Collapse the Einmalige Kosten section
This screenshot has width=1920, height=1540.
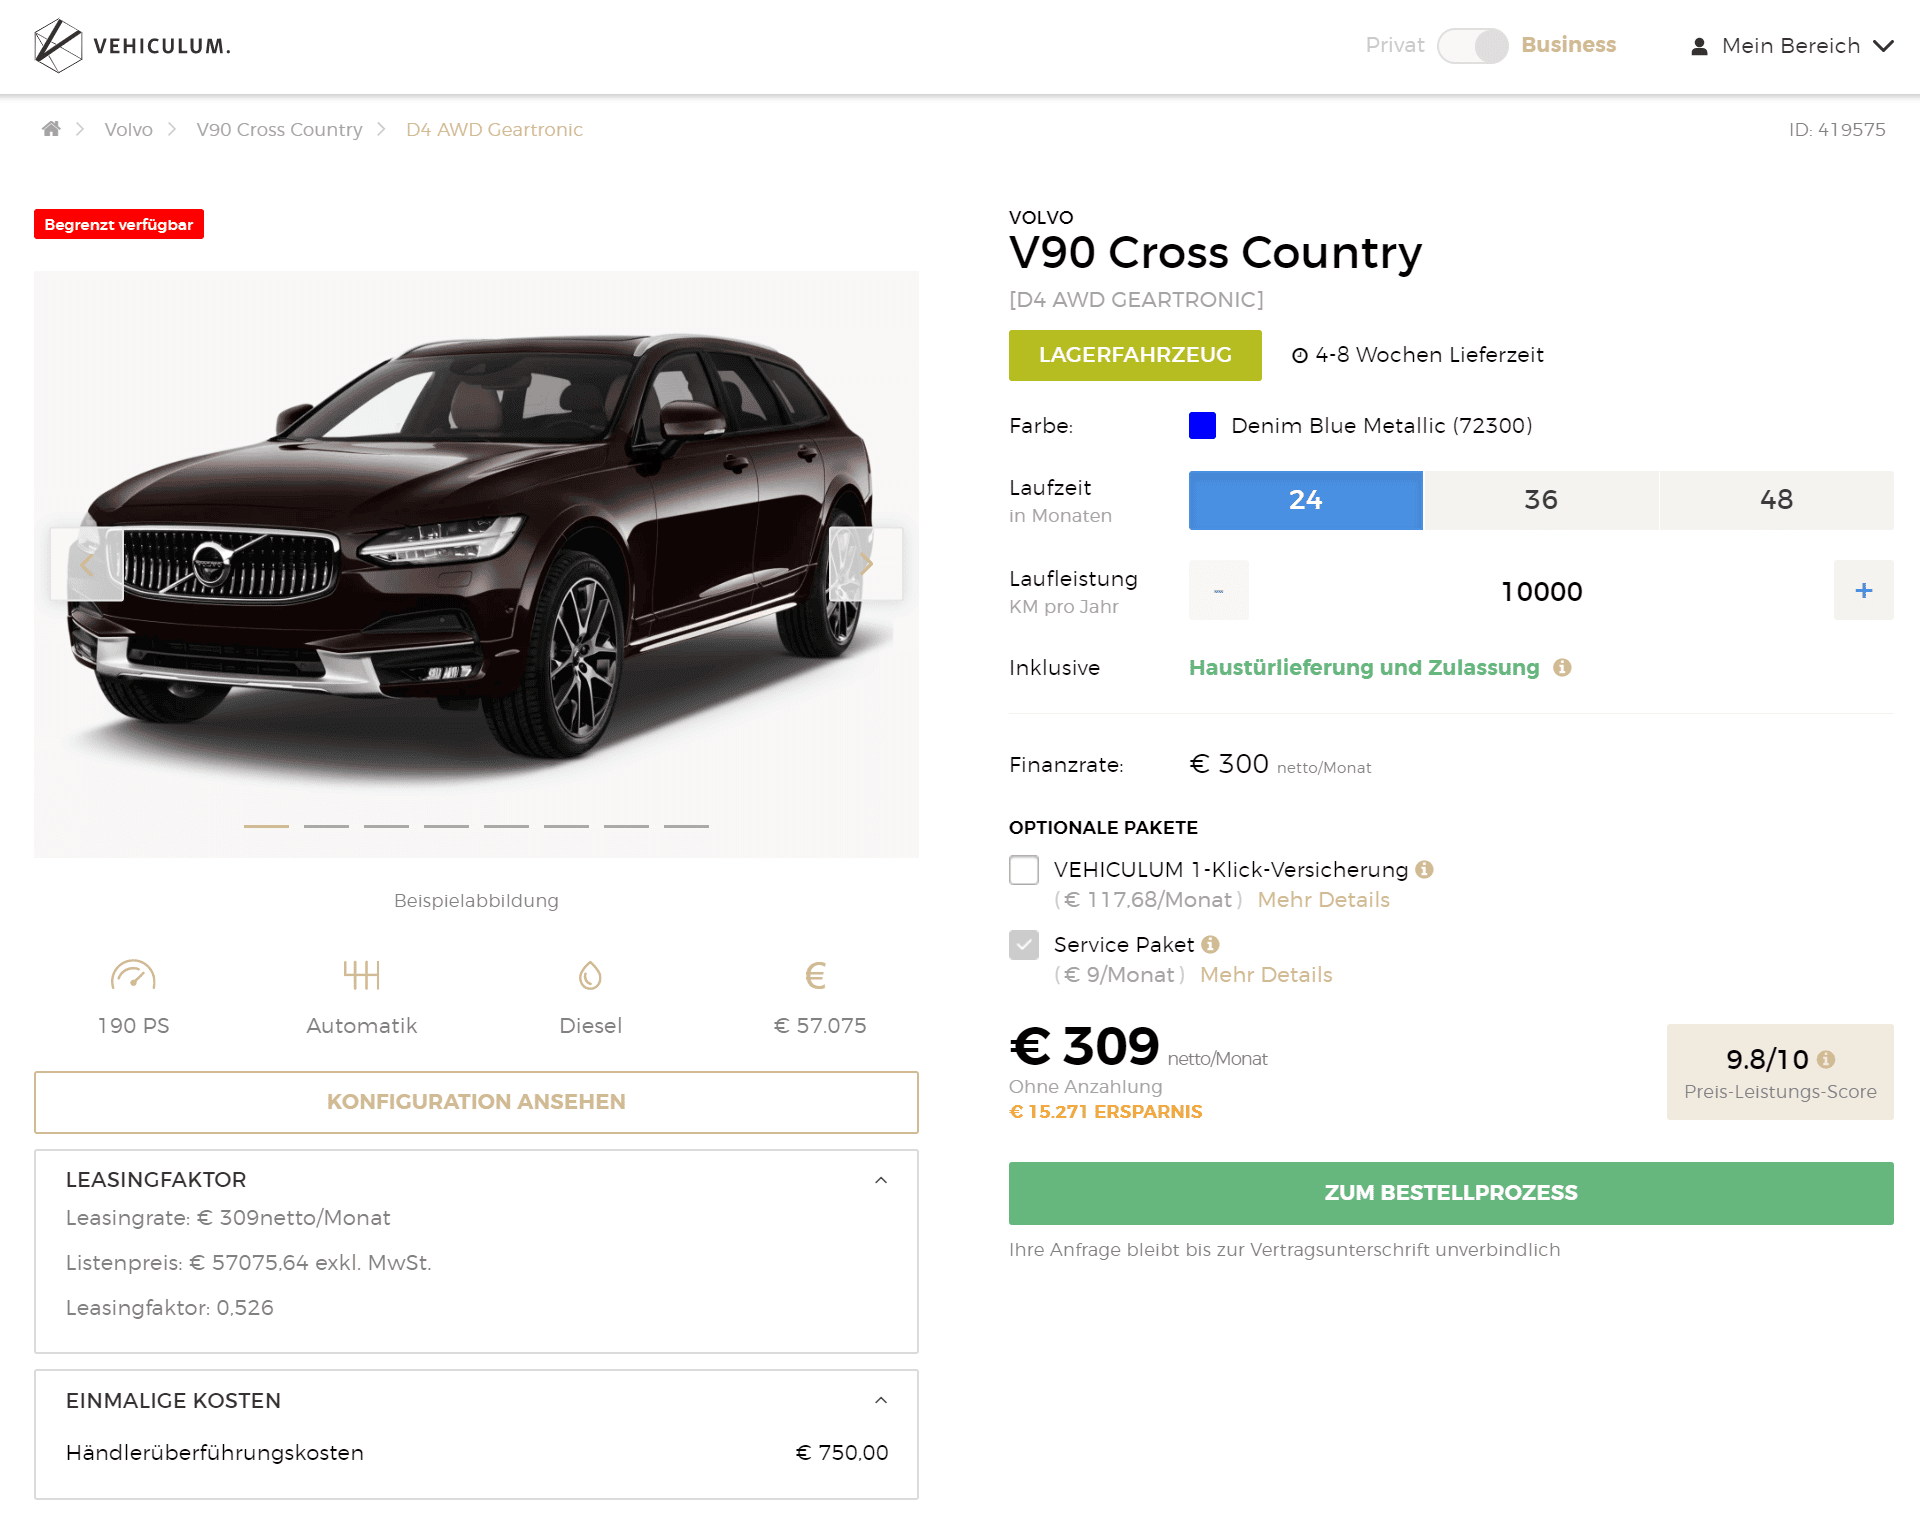click(881, 1400)
